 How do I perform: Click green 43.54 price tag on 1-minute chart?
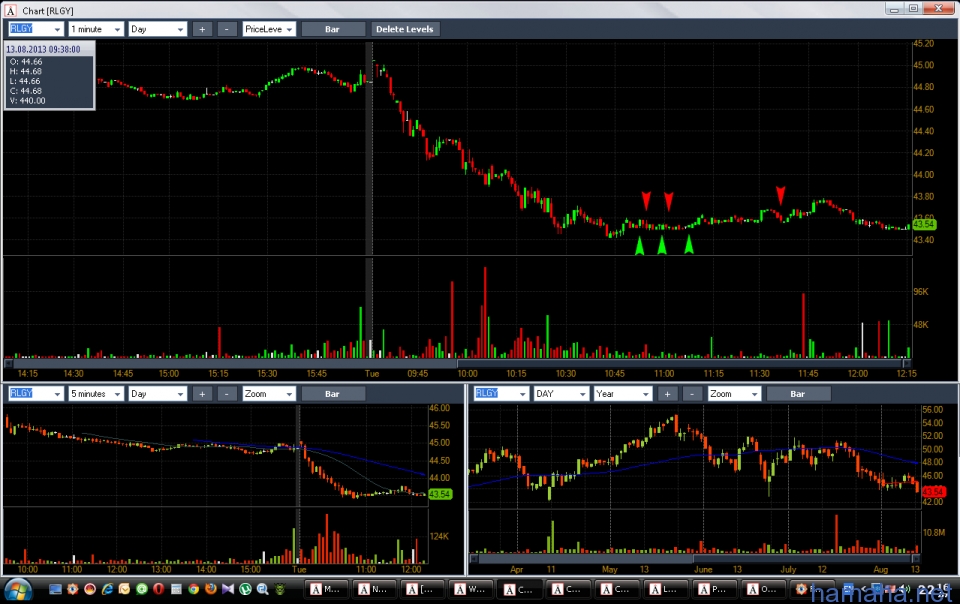point(924,225)
